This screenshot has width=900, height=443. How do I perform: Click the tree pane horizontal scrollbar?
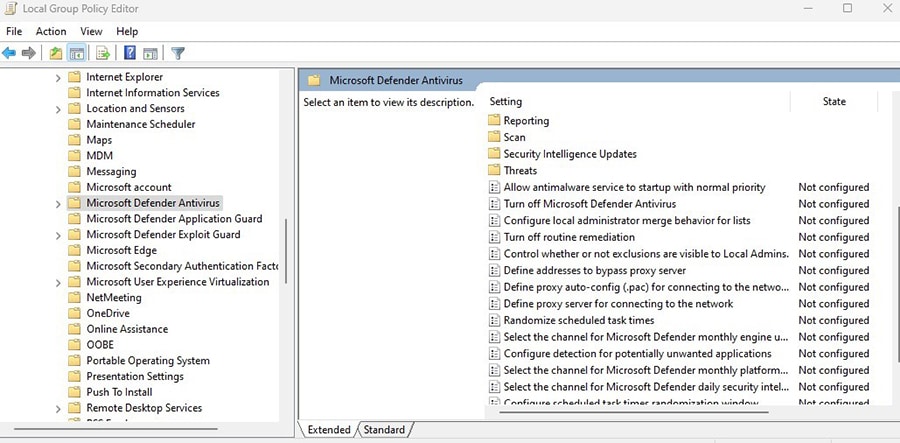coord(116,429)
